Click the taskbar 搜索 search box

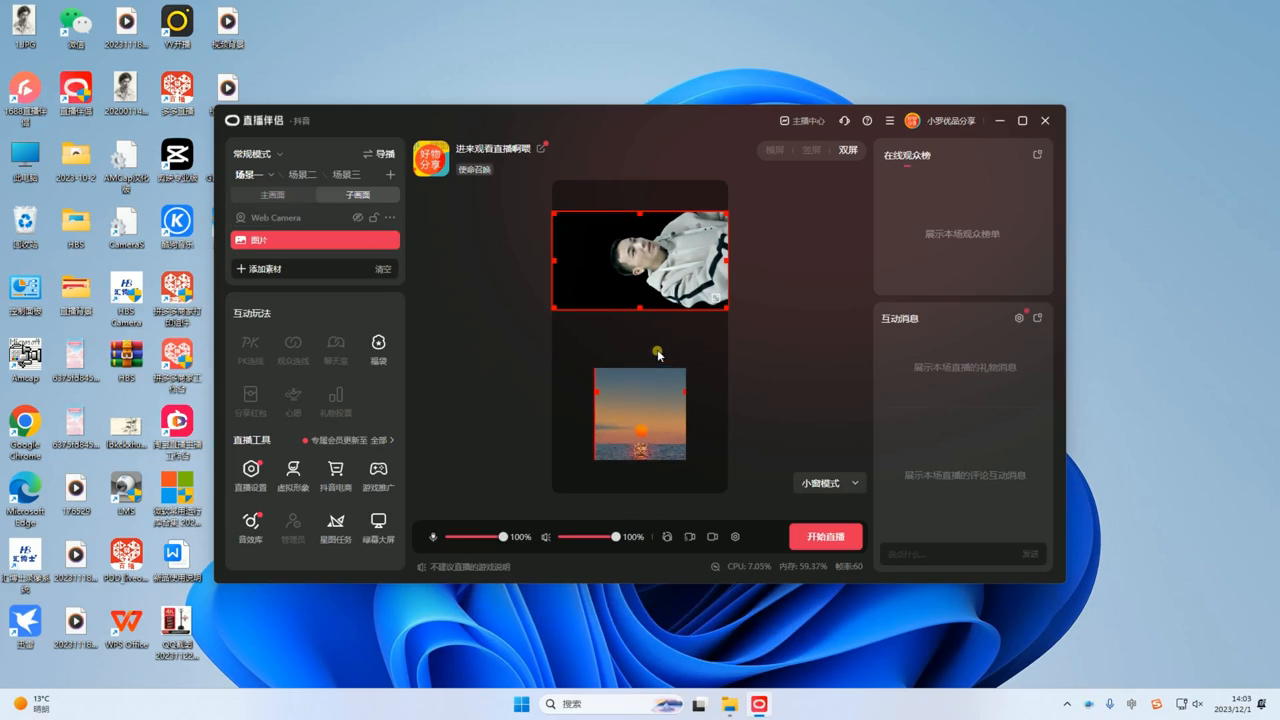coord(613,704)
